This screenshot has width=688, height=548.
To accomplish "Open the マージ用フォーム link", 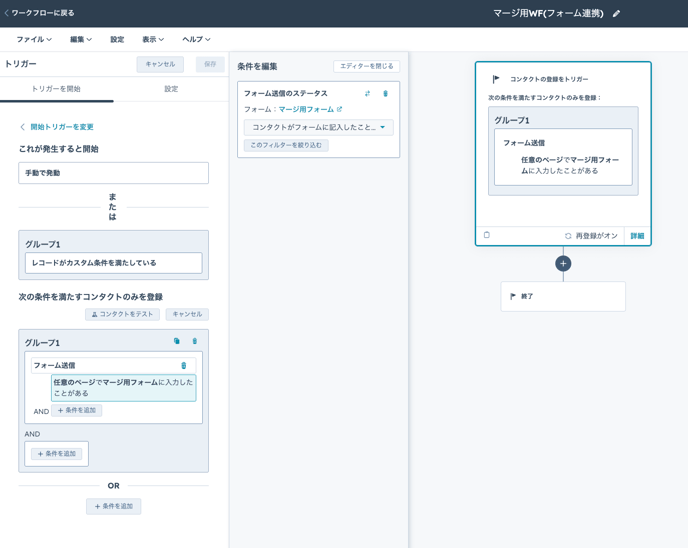I will pyautogui.click(x=309, y=110).
